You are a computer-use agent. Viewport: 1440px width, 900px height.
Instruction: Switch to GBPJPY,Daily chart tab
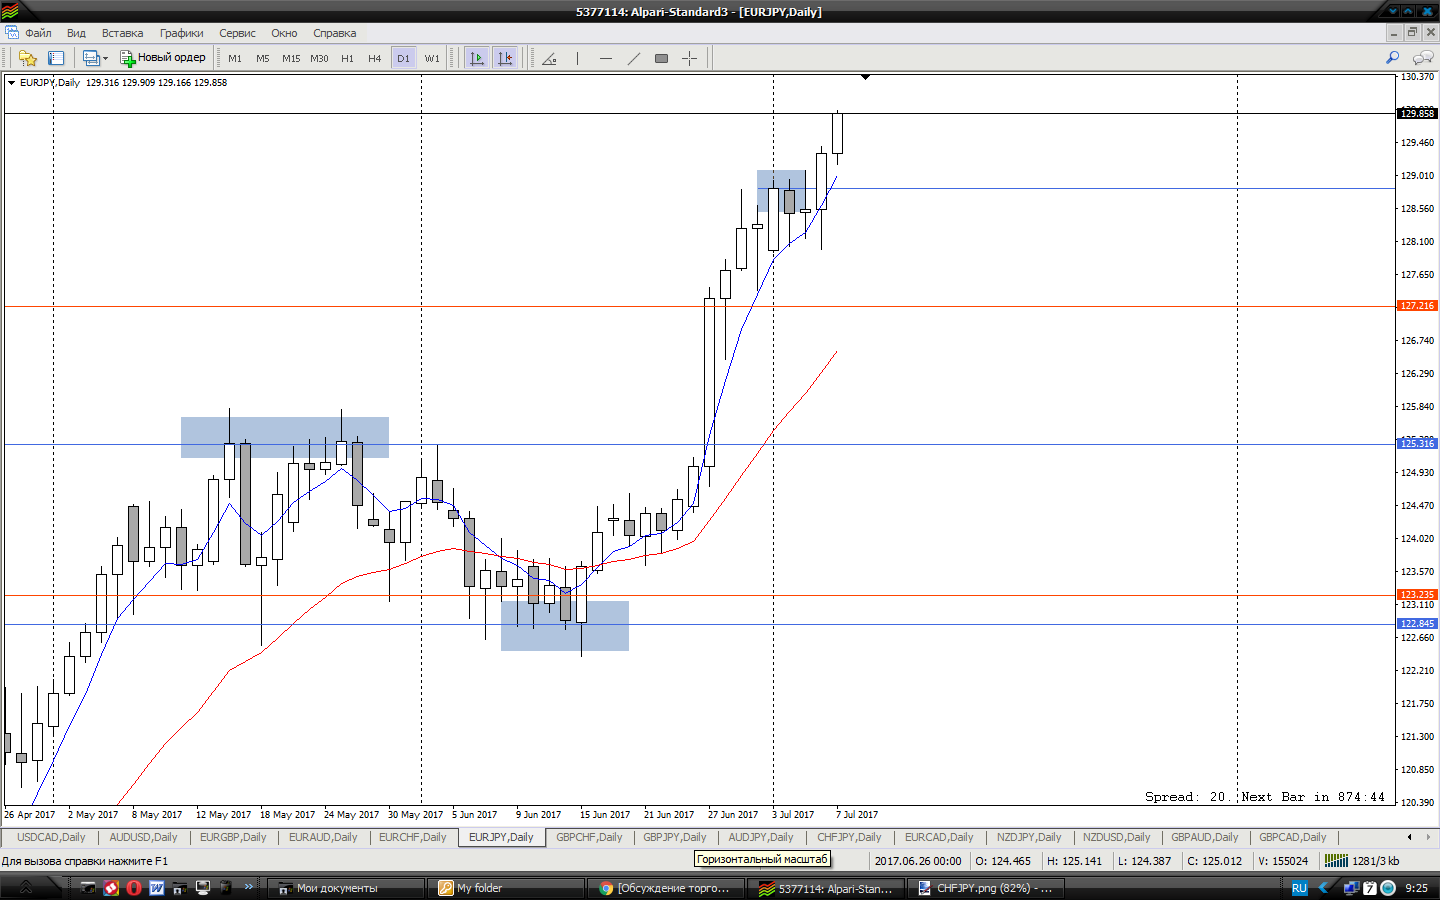[x=674, y=837]
